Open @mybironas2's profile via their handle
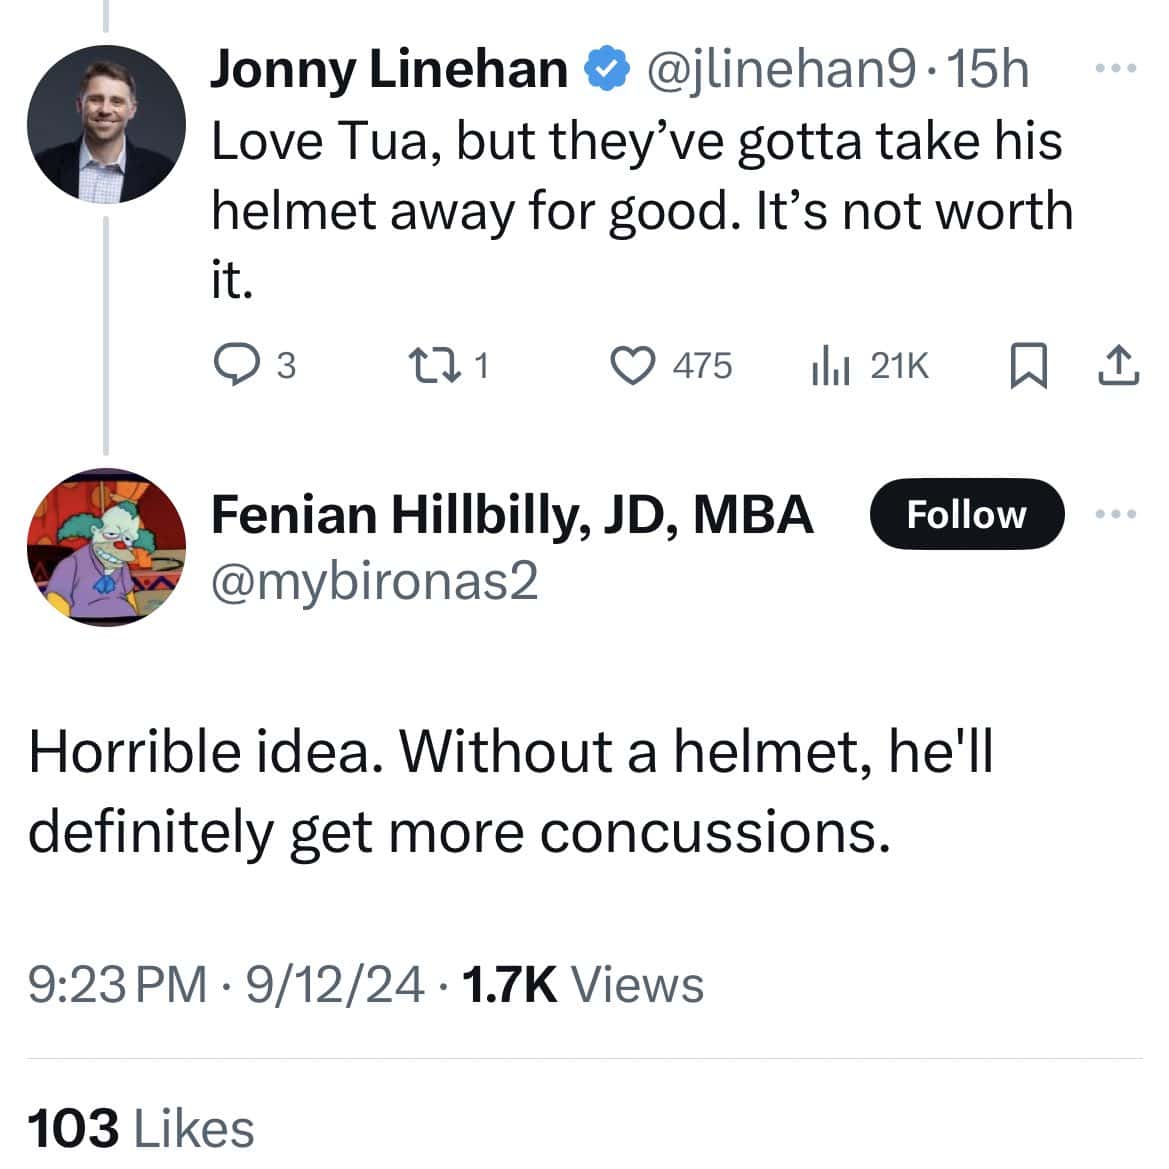1169x1169 pixels. point(375,583)
